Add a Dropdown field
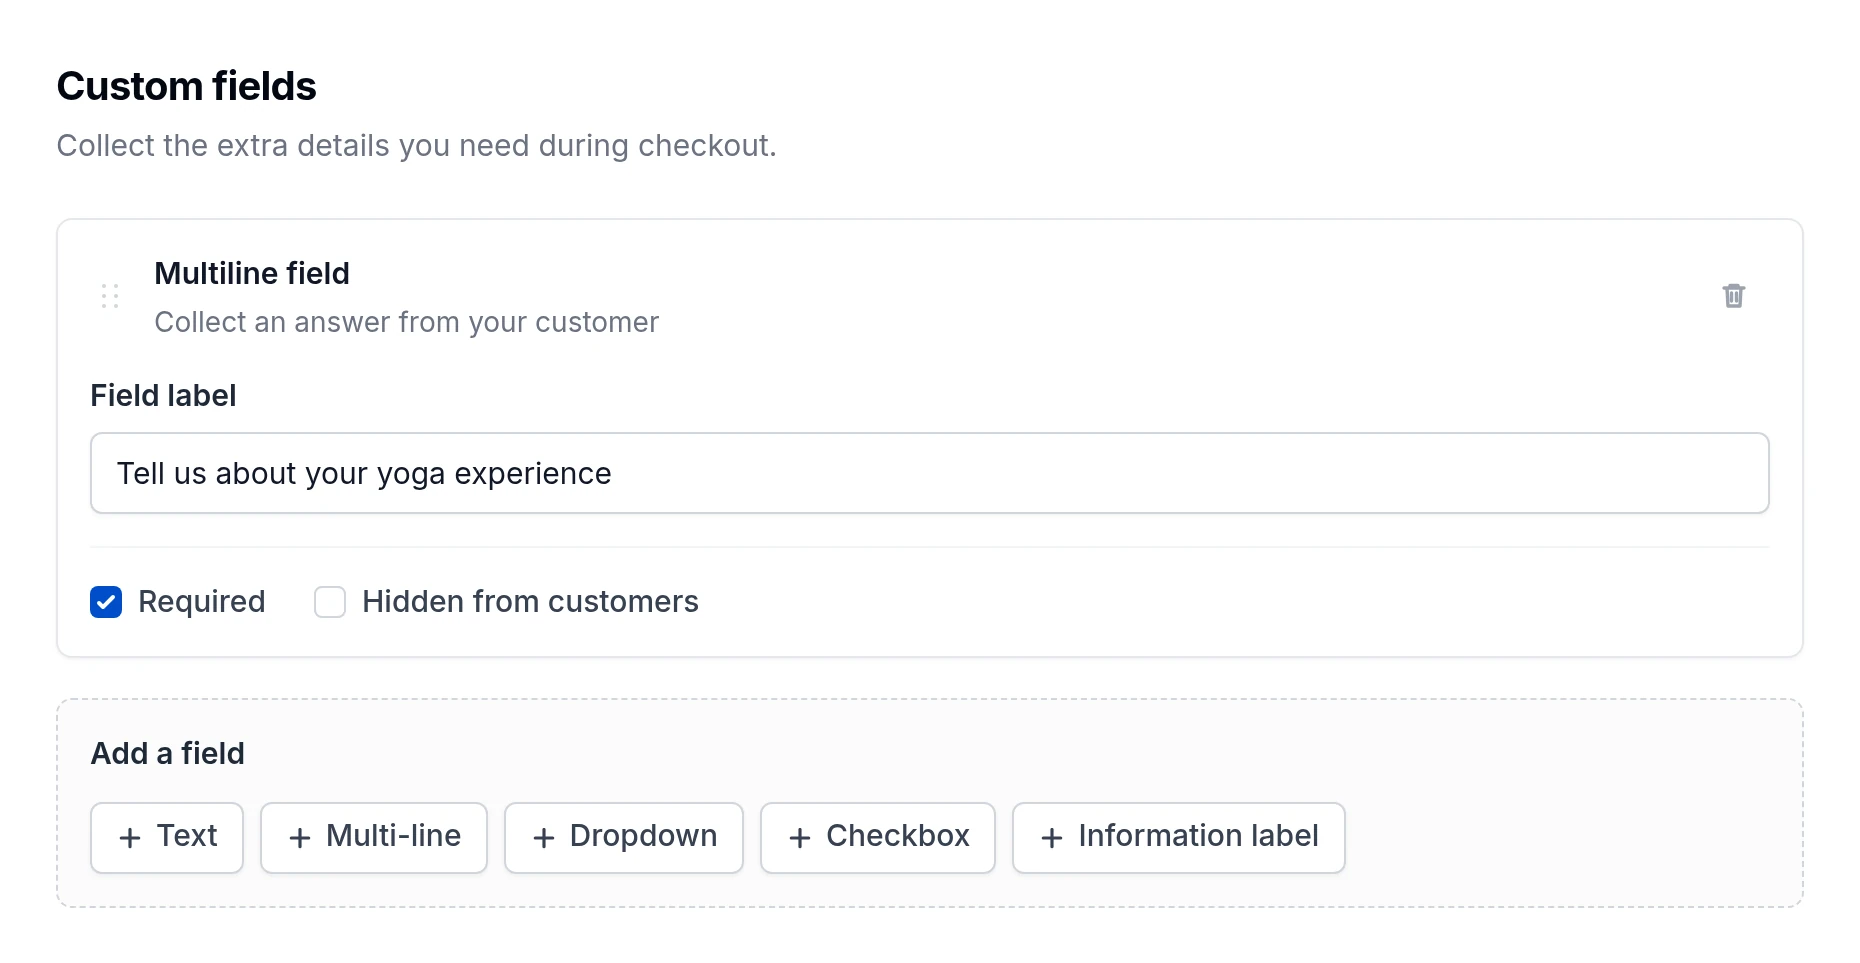The image size is (1860, 963). [624, 837]
